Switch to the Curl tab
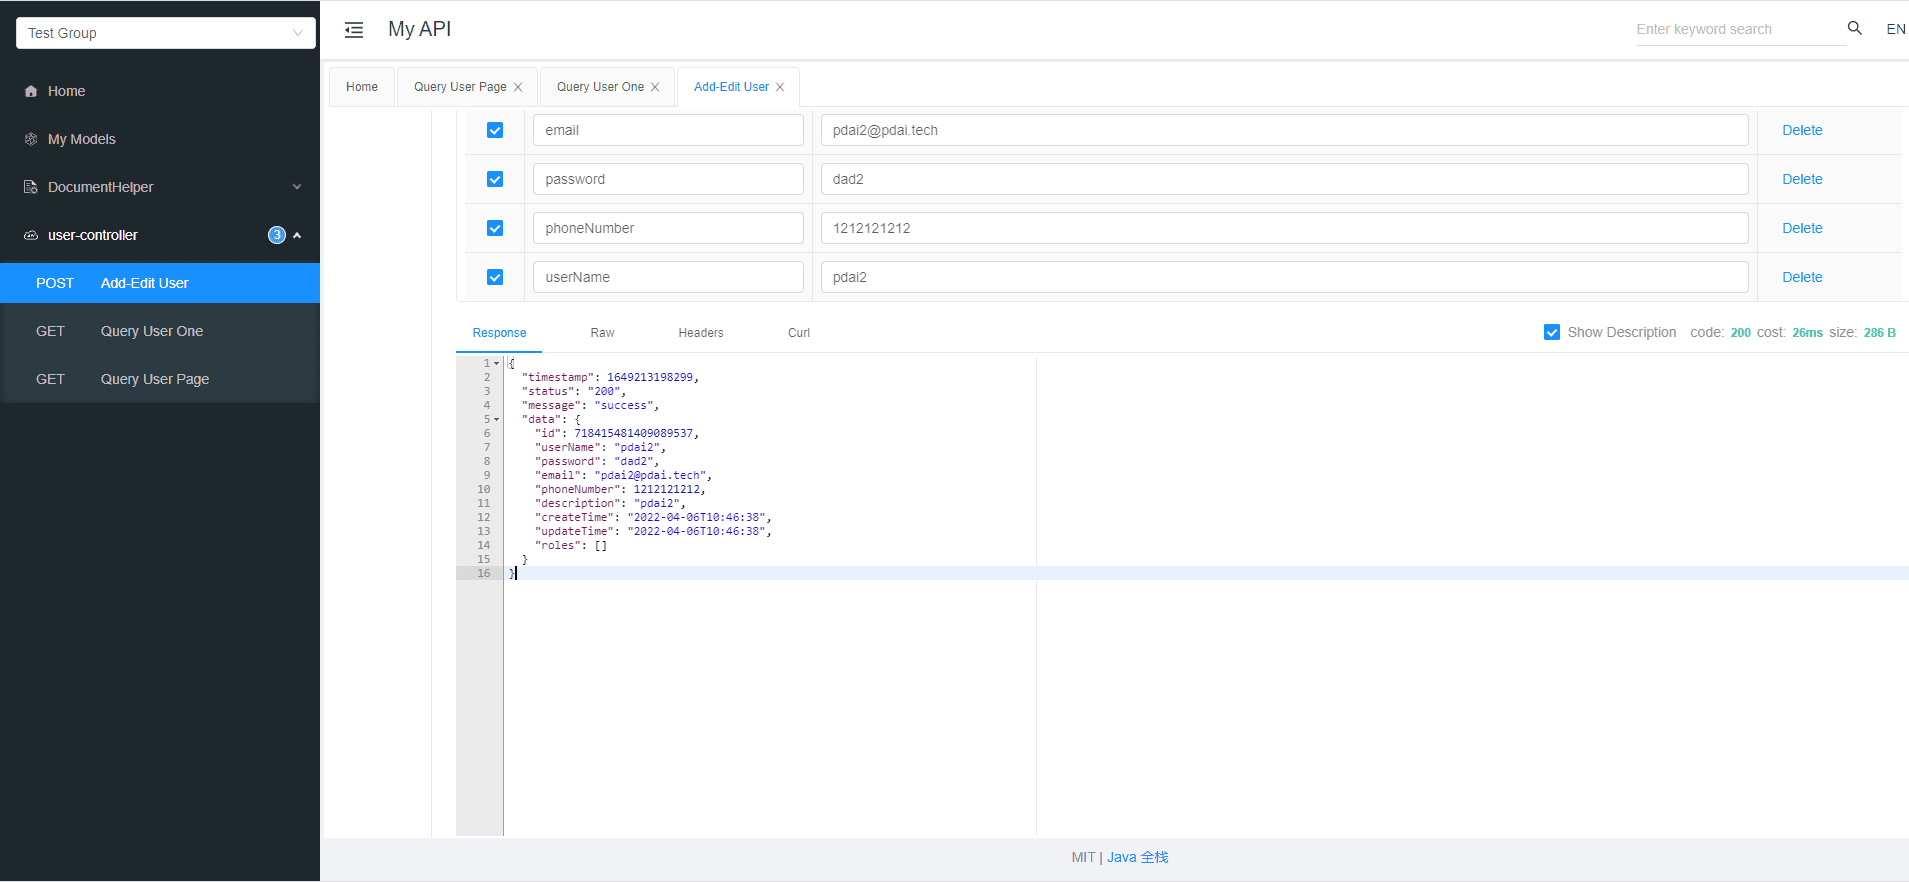Screen dimensions: 1909x882 798,333
